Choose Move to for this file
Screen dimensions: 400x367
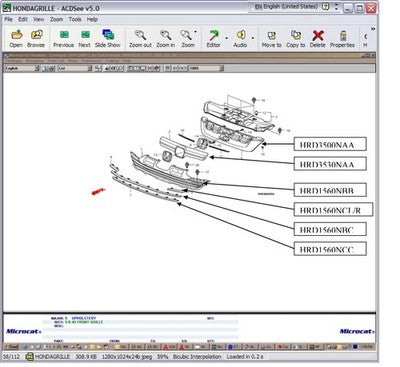click(272, 38)
